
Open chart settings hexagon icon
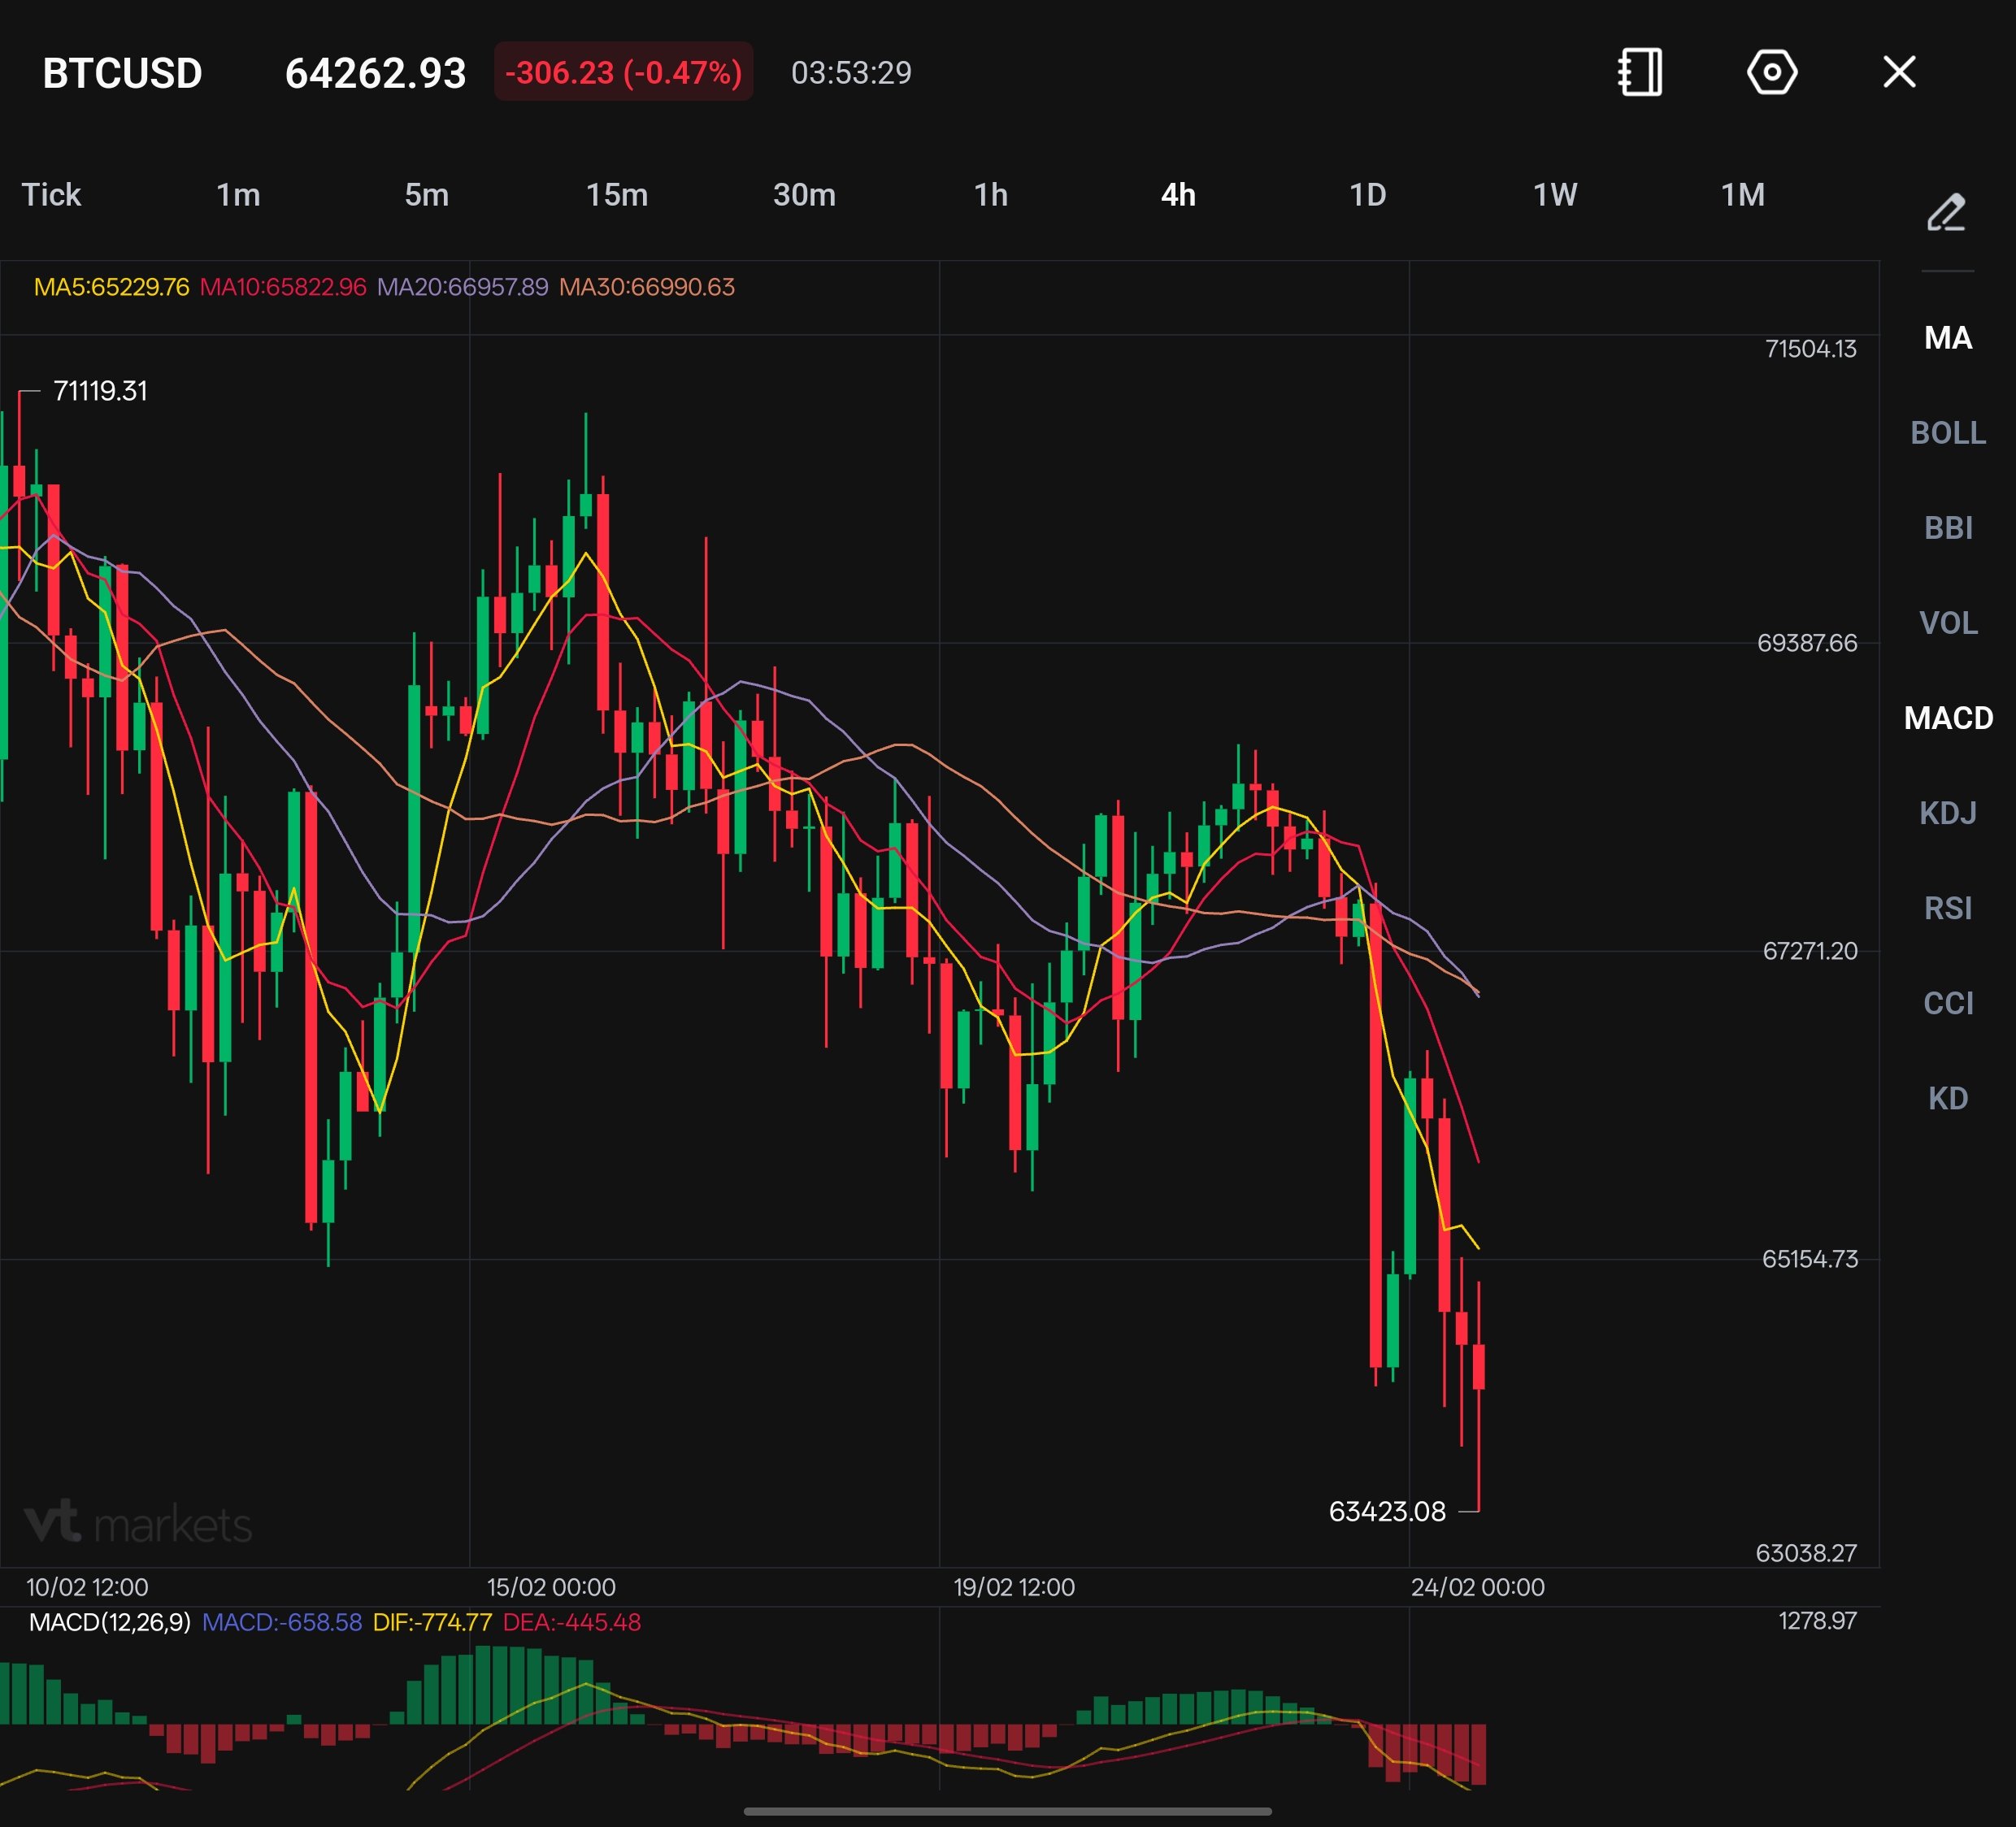click(x=1771, y=72)
